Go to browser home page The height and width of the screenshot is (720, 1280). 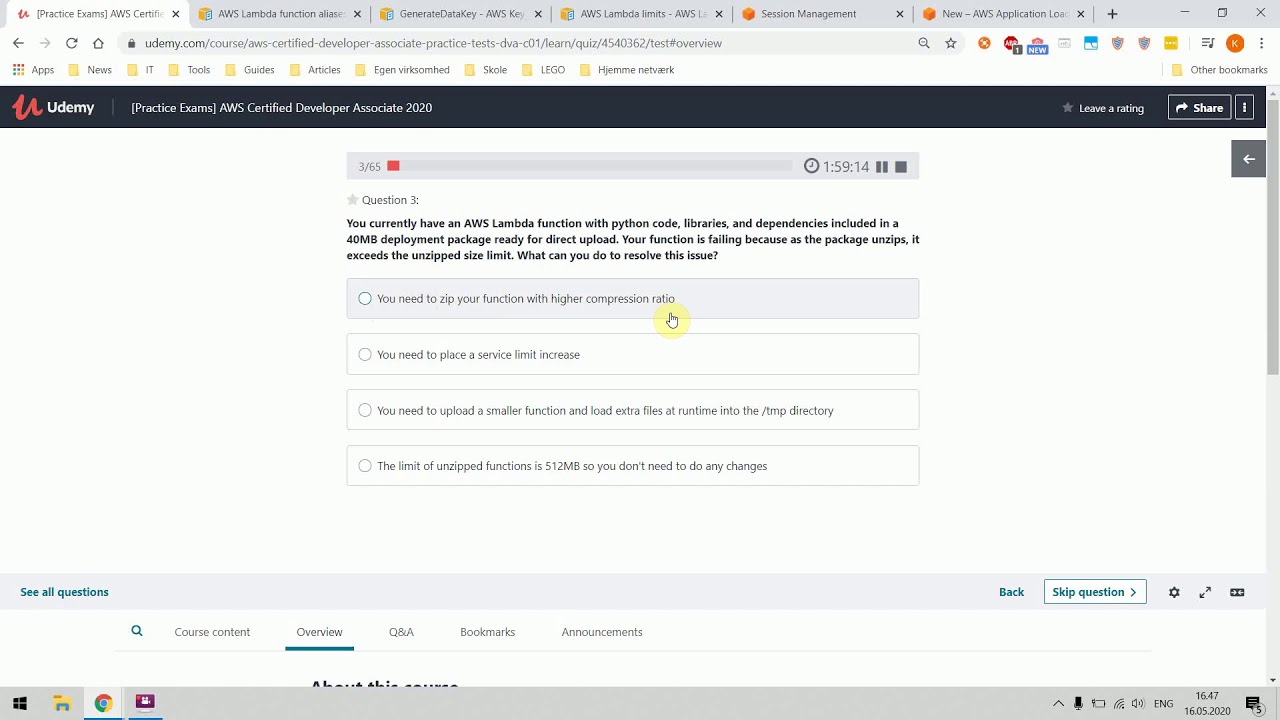(98, 43)
